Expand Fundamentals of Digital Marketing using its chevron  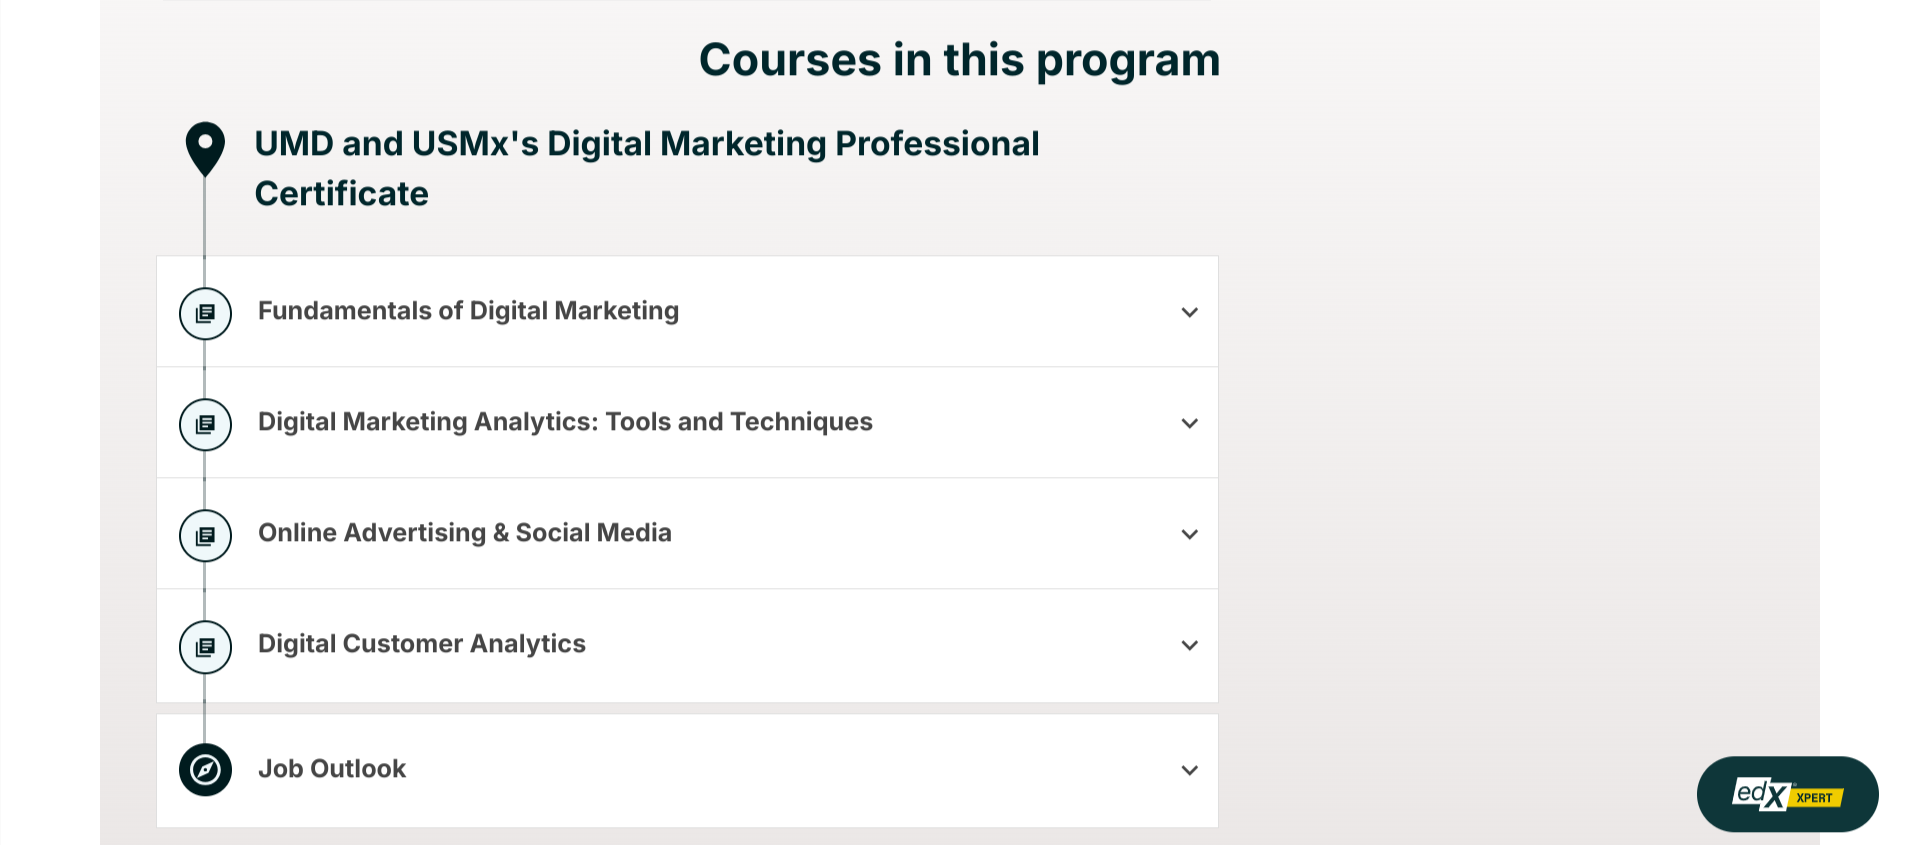1189,312
